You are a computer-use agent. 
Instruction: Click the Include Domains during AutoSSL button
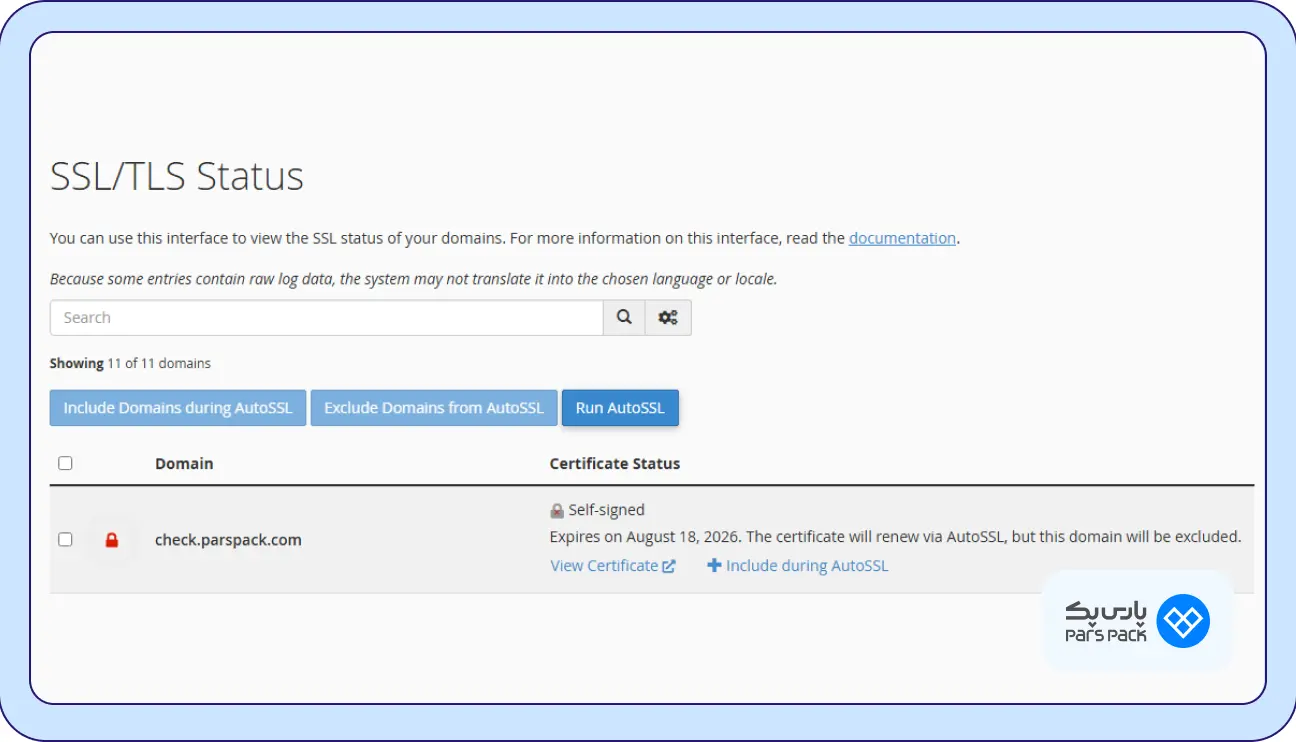tap(178, 408)
